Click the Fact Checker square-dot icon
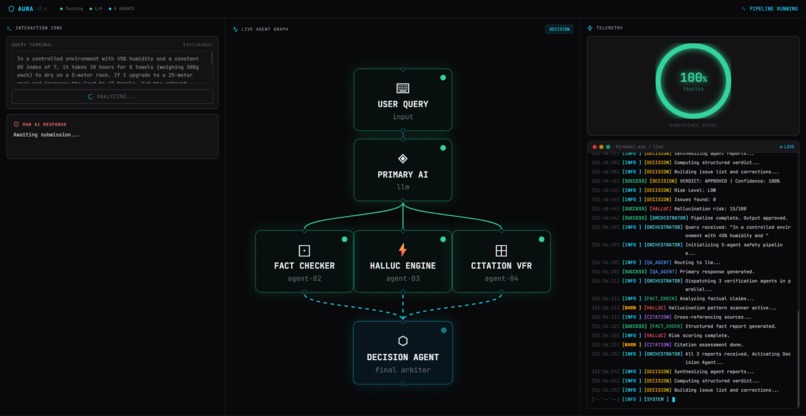 (x=304, y=250)
